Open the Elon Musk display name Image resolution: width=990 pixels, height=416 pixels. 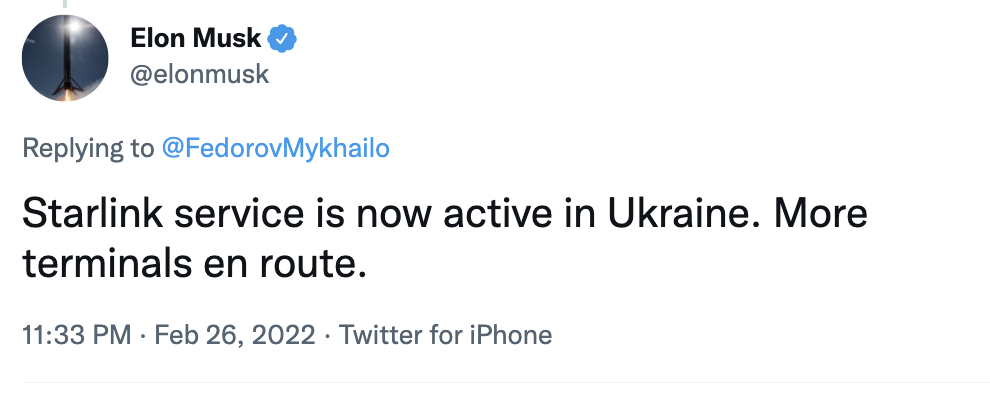coord(196,40)
